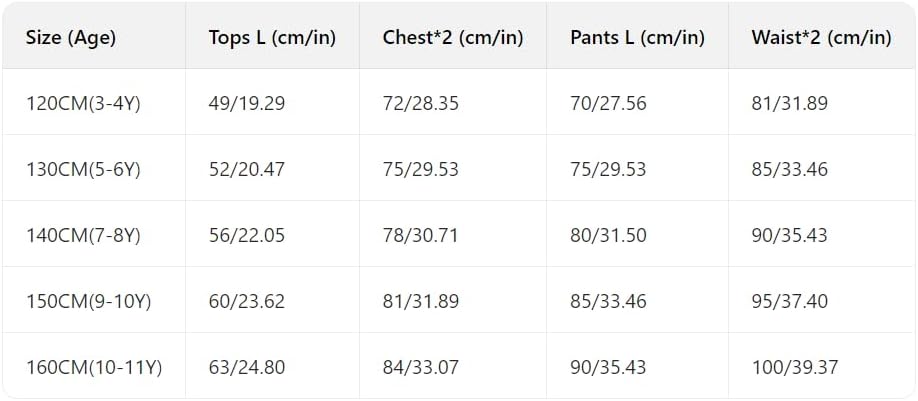
Task: Select the 80/31.50 pants length cell
Action: point(608,235)
